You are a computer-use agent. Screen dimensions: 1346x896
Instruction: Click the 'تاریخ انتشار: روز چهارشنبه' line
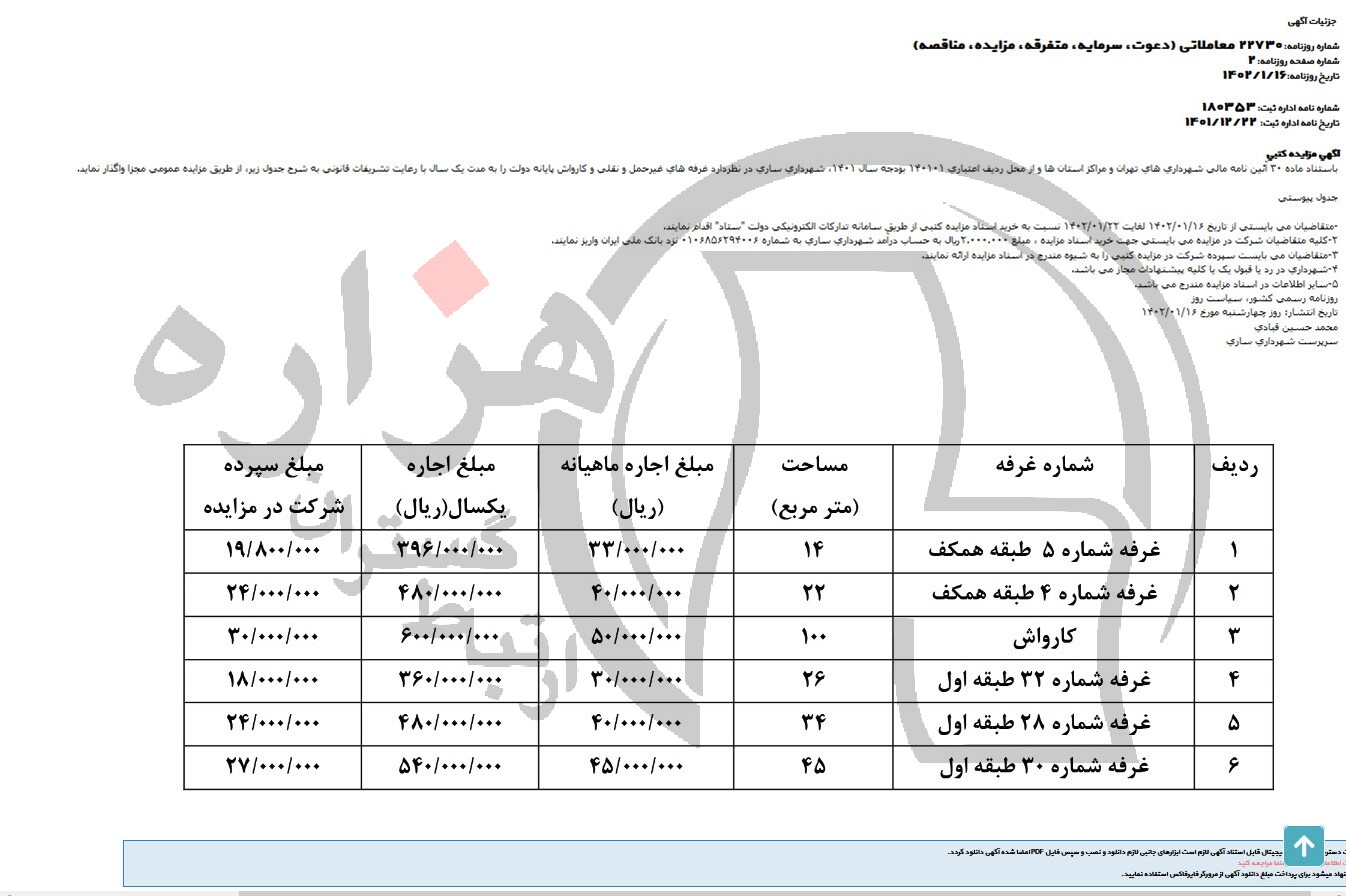[1239, 312]
